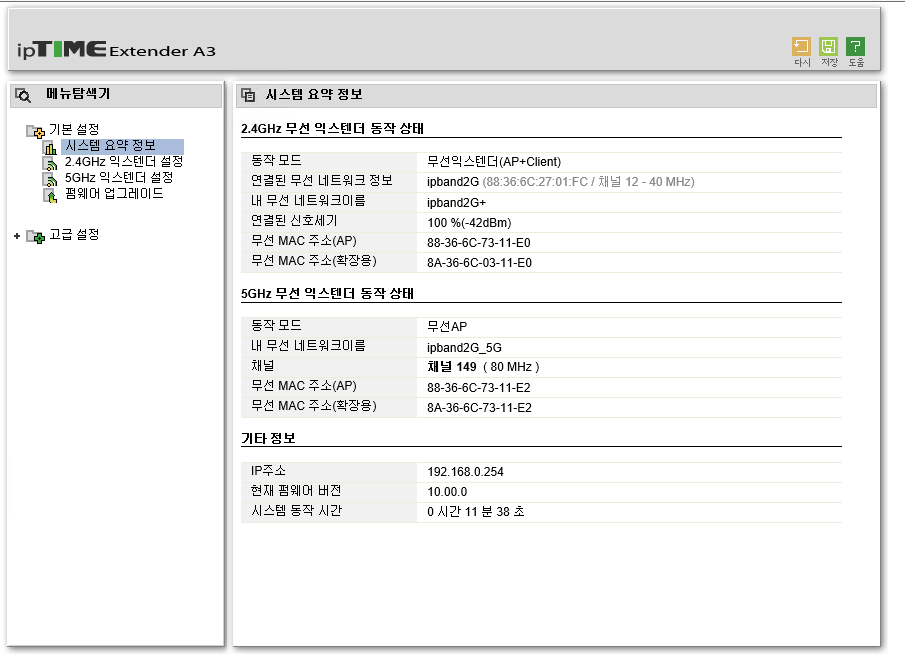905x662 pixels.
Task: Click the network name ipband2G+
Action: [x=457, y=203]
